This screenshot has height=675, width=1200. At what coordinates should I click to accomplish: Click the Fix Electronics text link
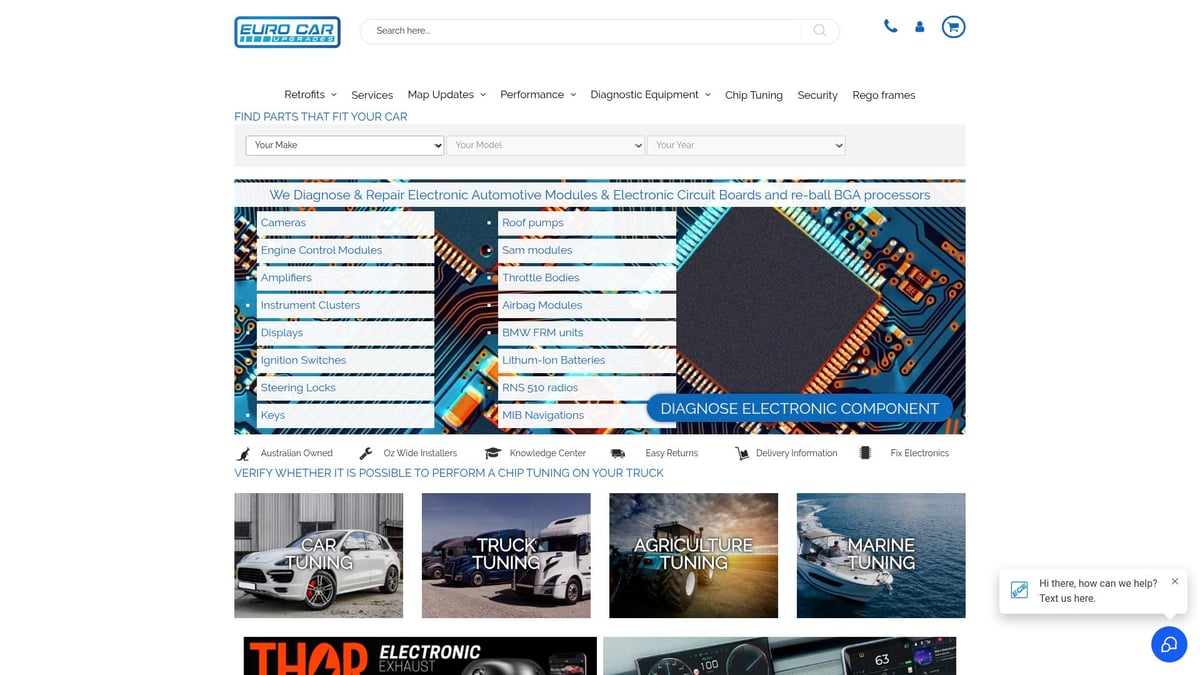(920, 453)
